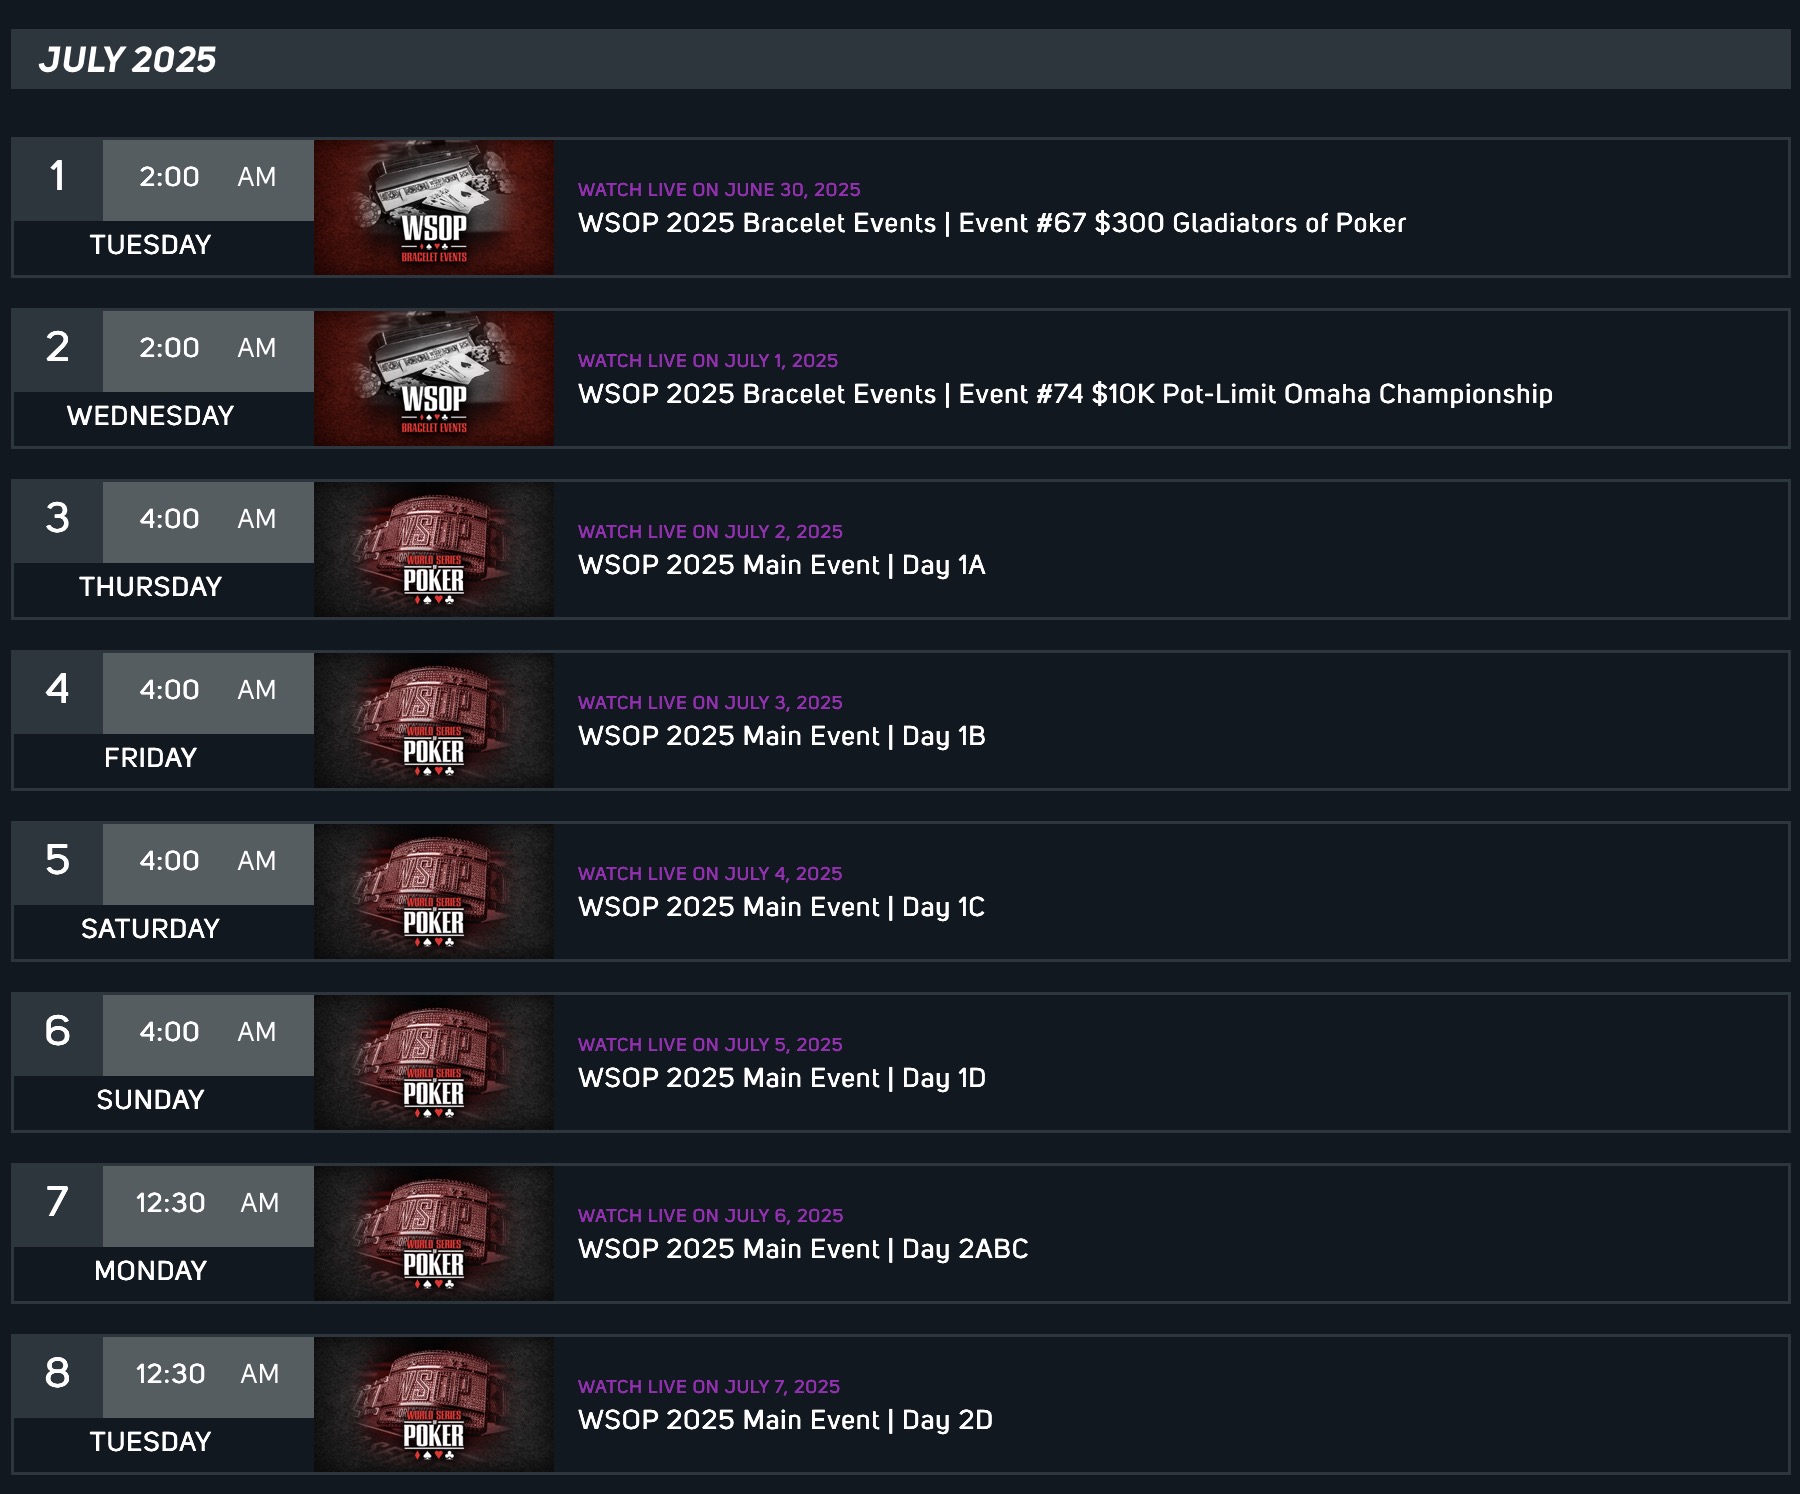Screen dimensions: 1800x1494
Task: Click the Main Event Day 2D title
Action: pyautogui.click(x=785, y=1420)
